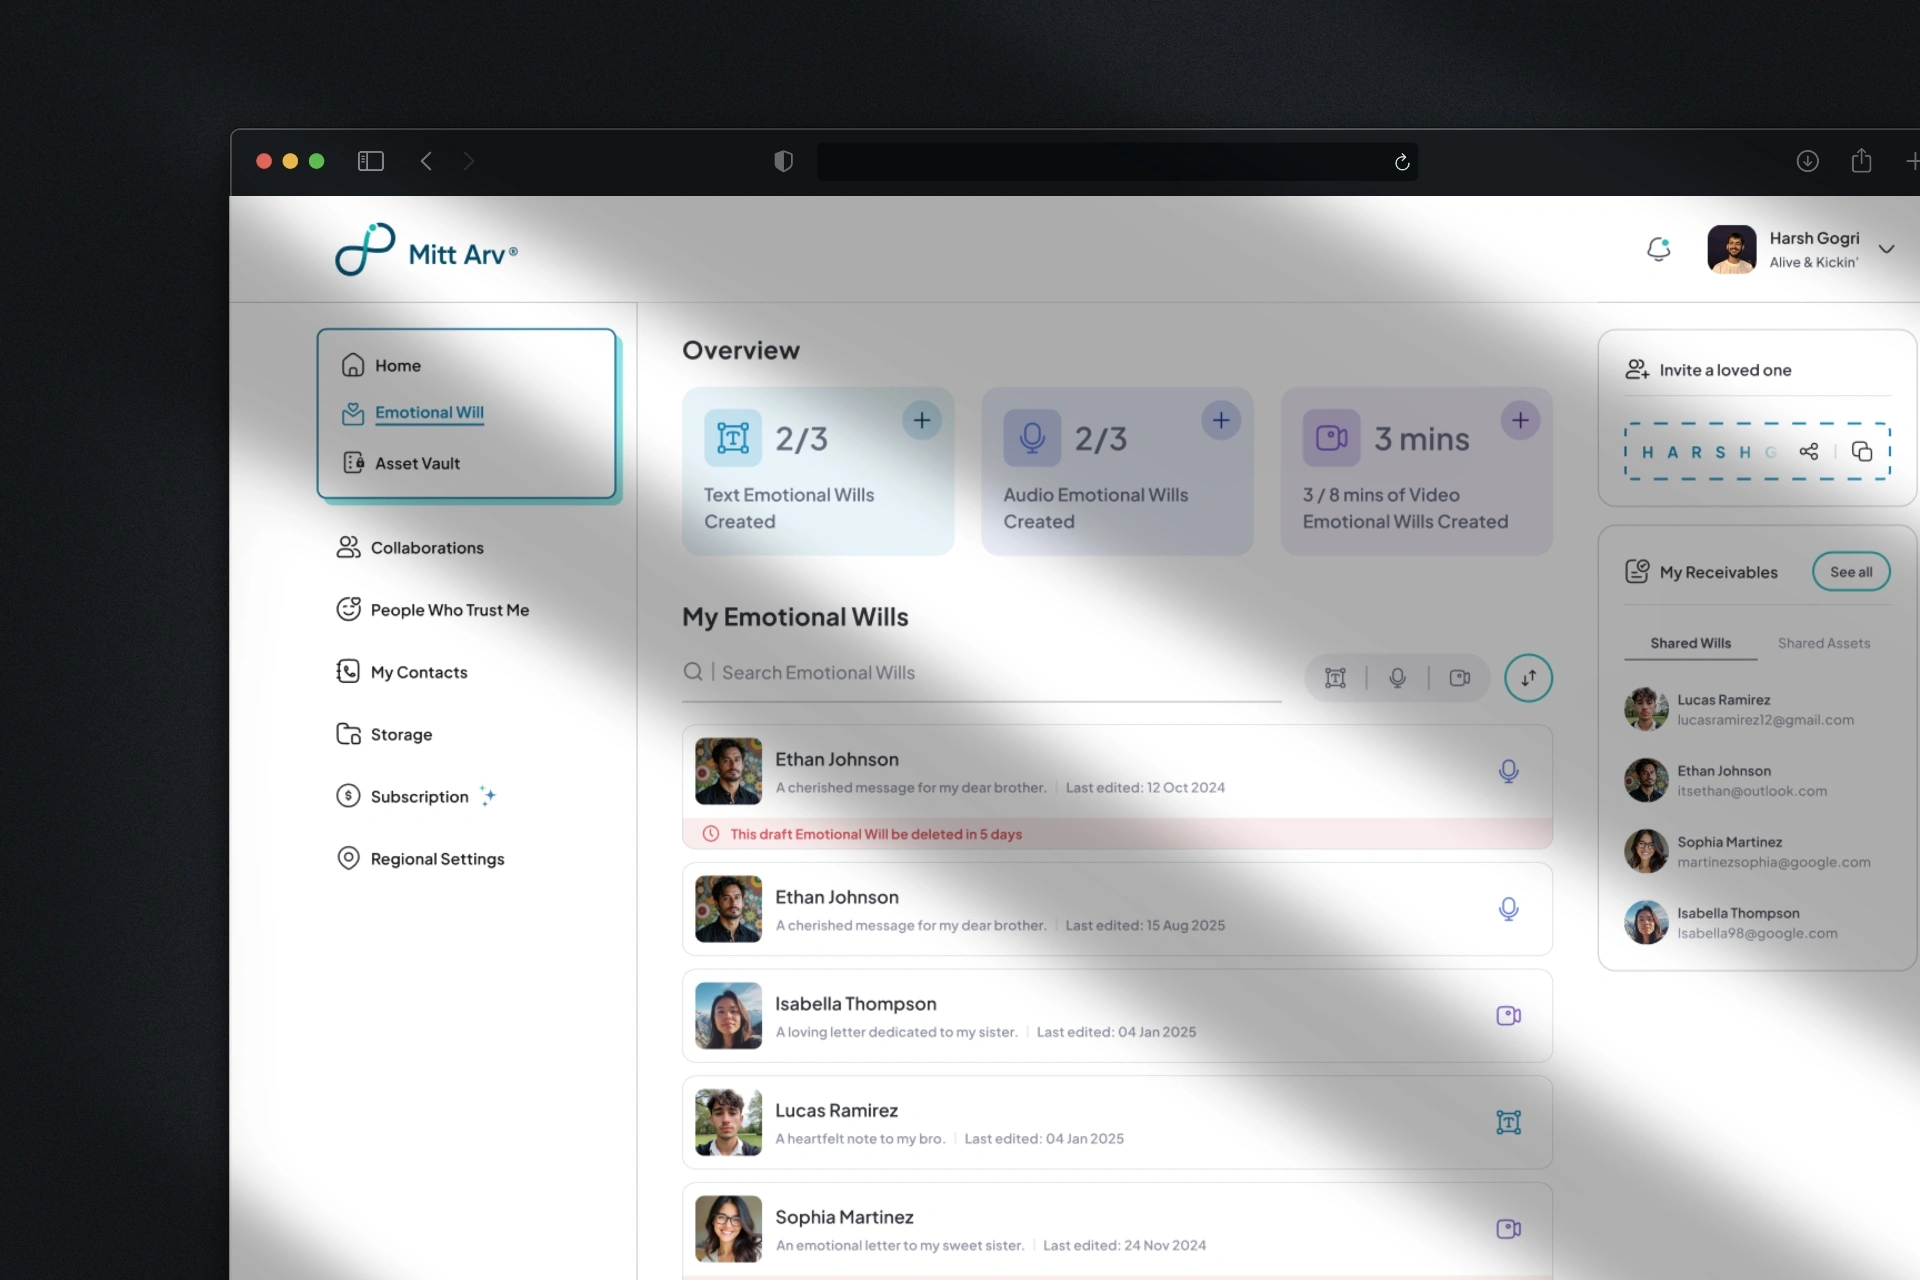Image resolution: width=1920 pixels, height=1280 pixels.
Task: Add a new Text Emotional Will
Action: (x=921, y=421)
